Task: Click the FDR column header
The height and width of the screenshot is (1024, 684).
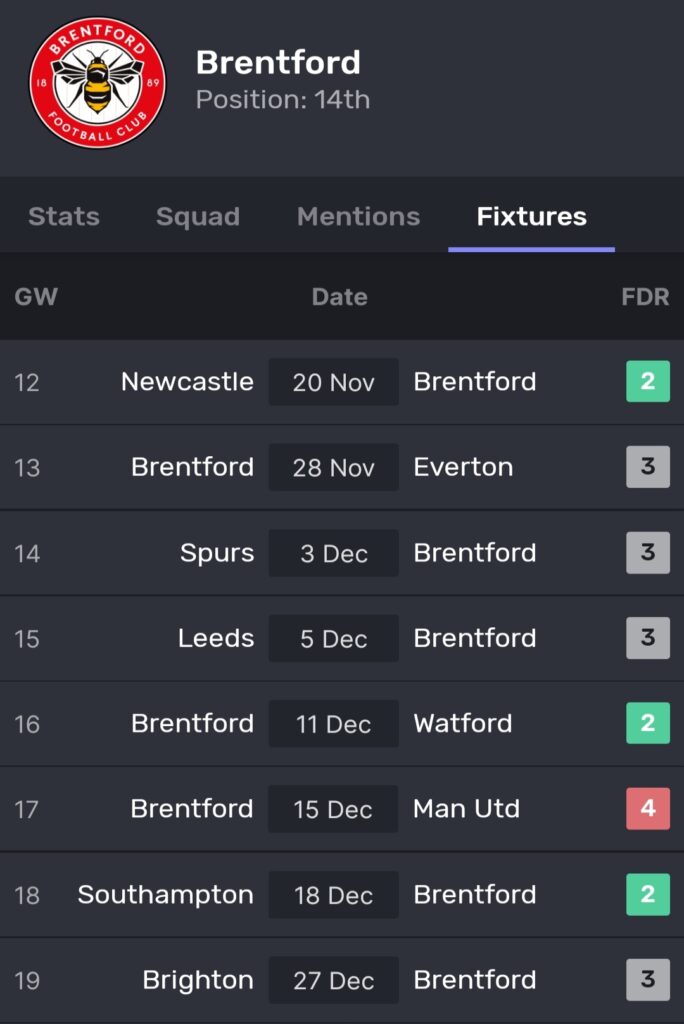Action: (x=645, y=297)
